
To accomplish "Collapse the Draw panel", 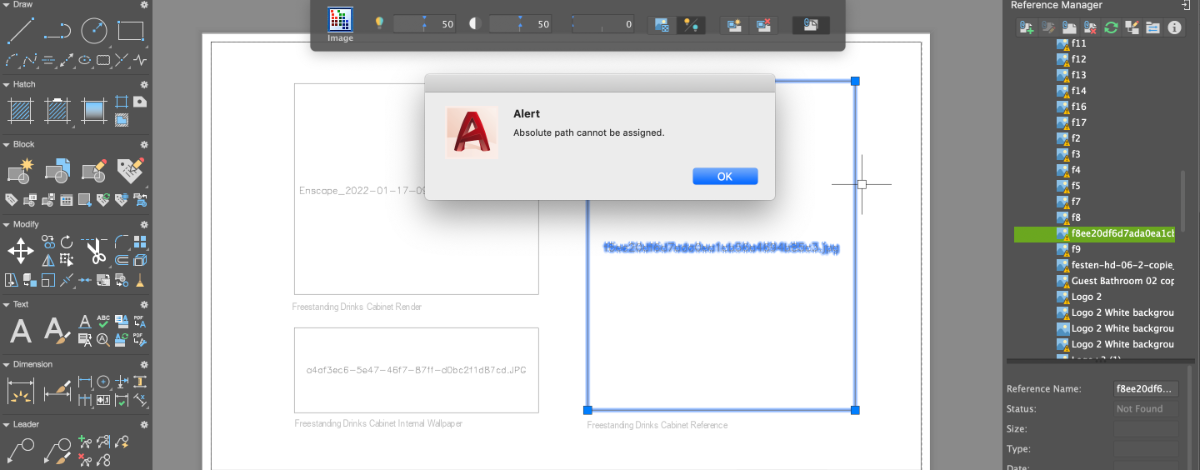I will tap(5, 5).
